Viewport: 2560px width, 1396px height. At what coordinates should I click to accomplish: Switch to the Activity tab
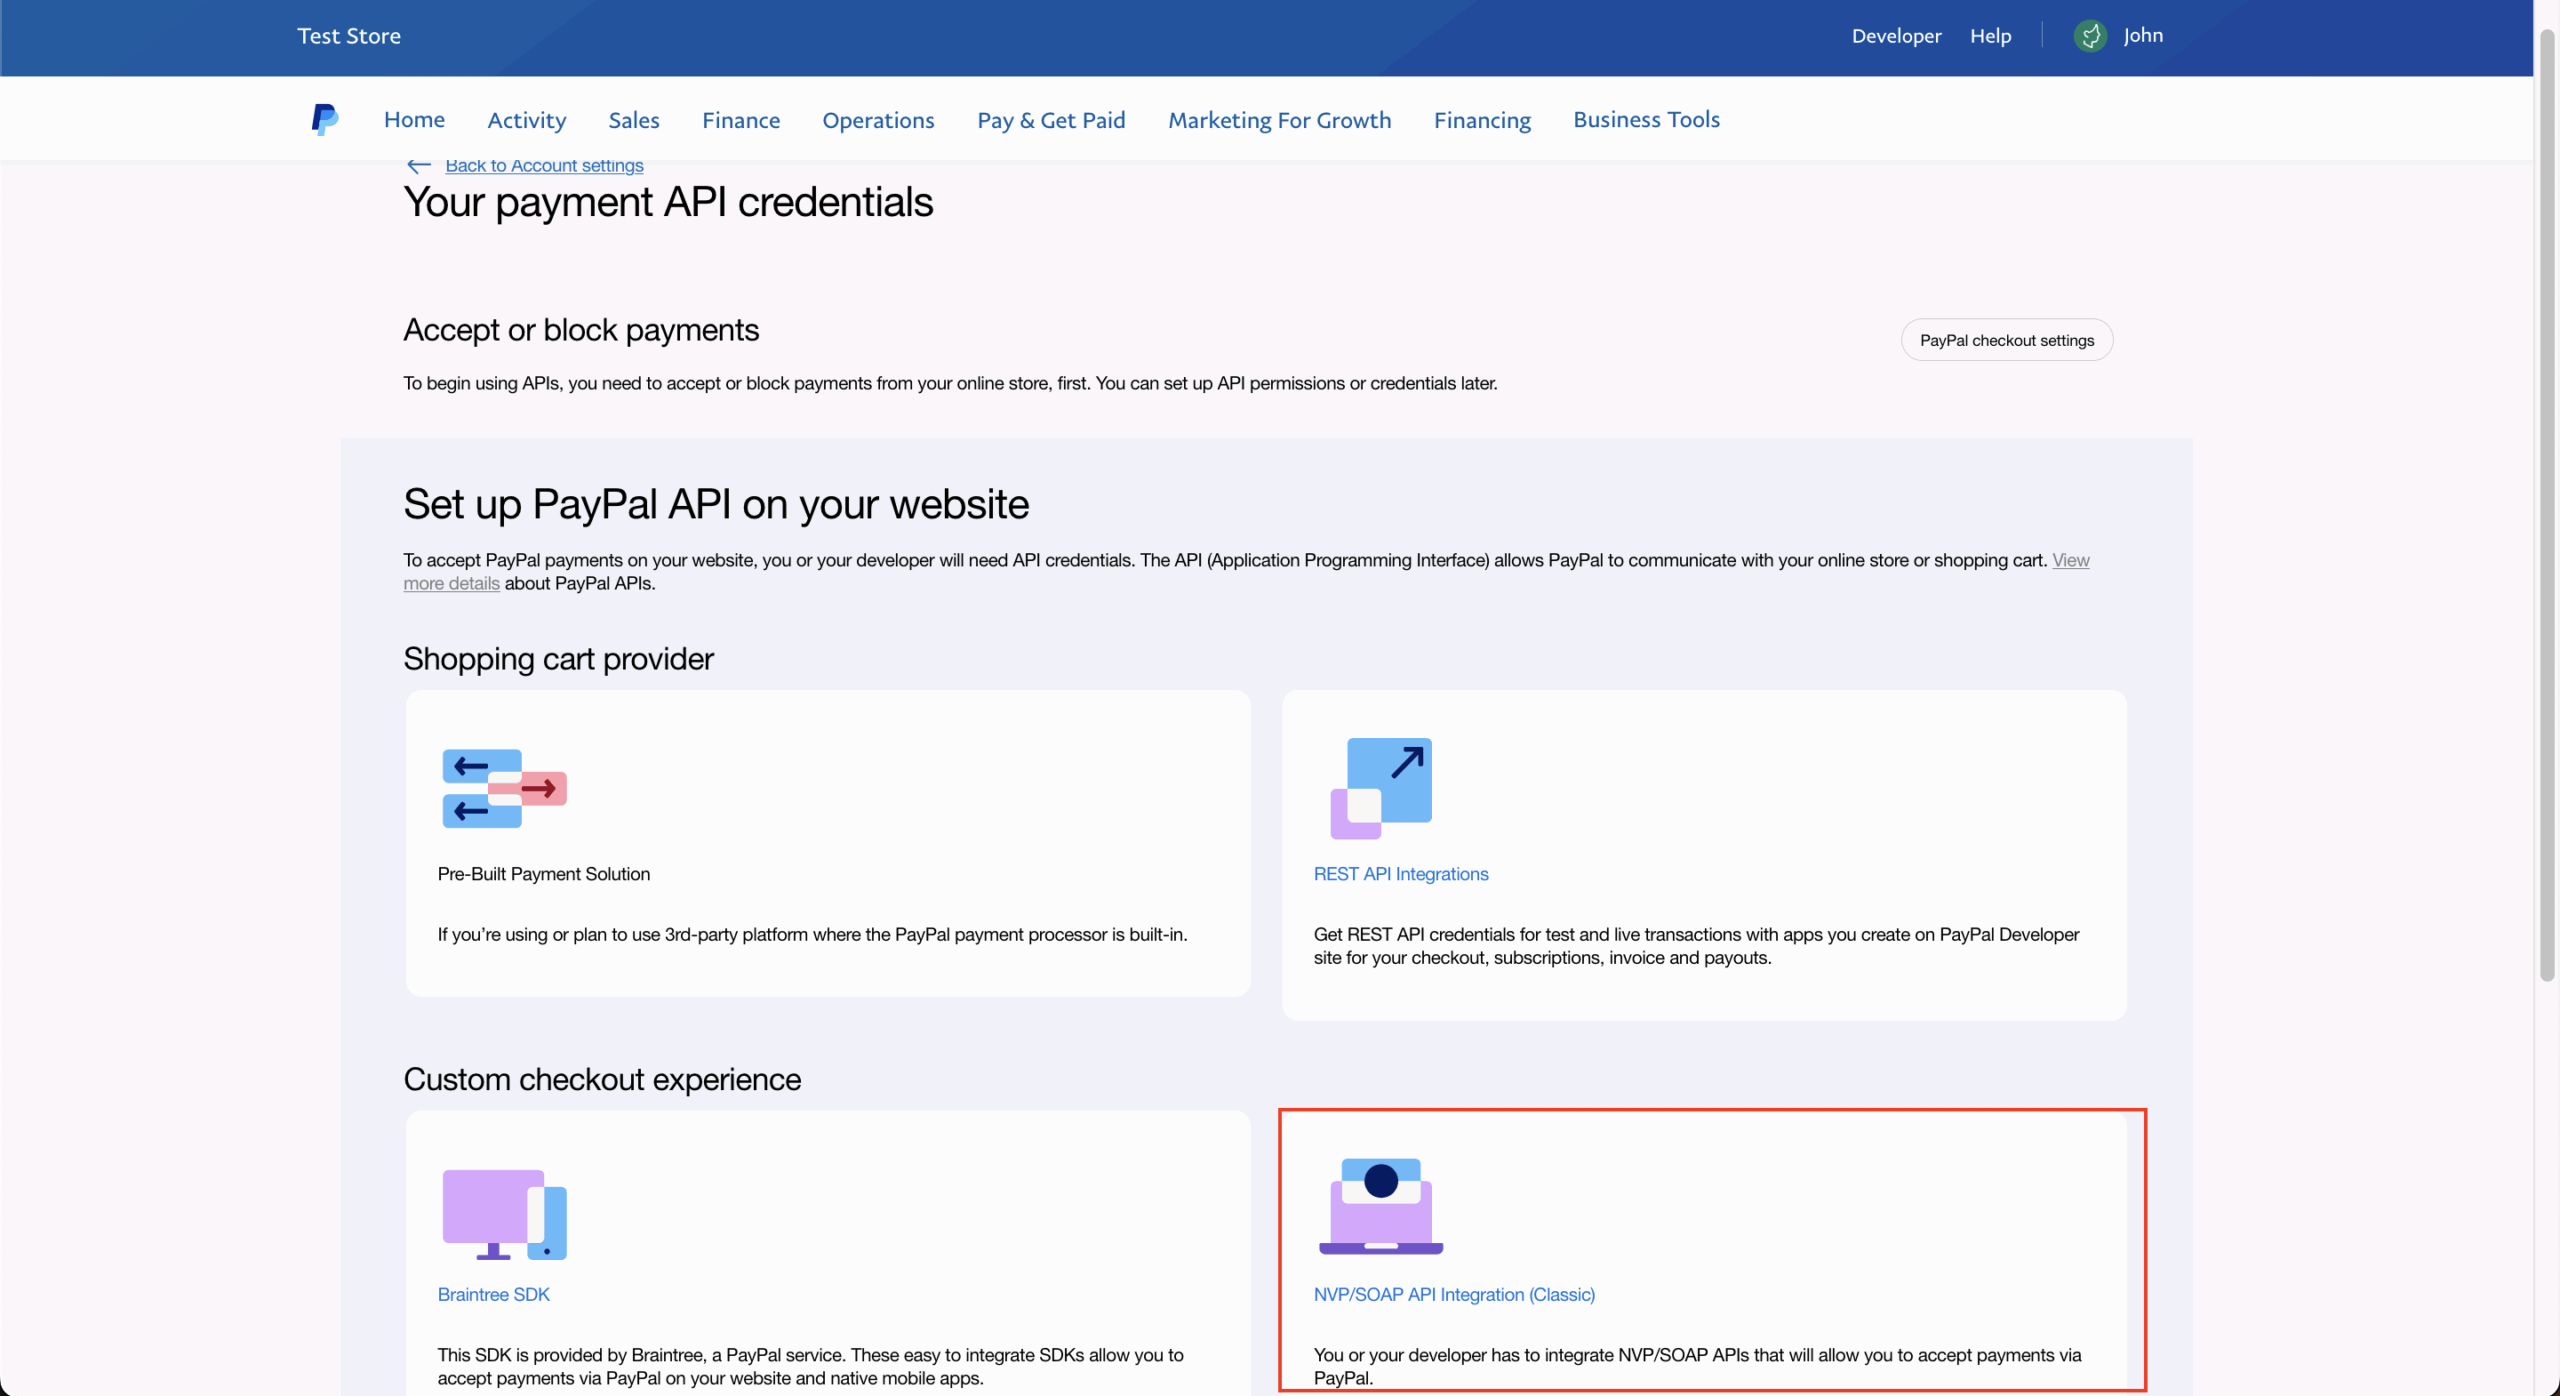click(x=526, y=119)
